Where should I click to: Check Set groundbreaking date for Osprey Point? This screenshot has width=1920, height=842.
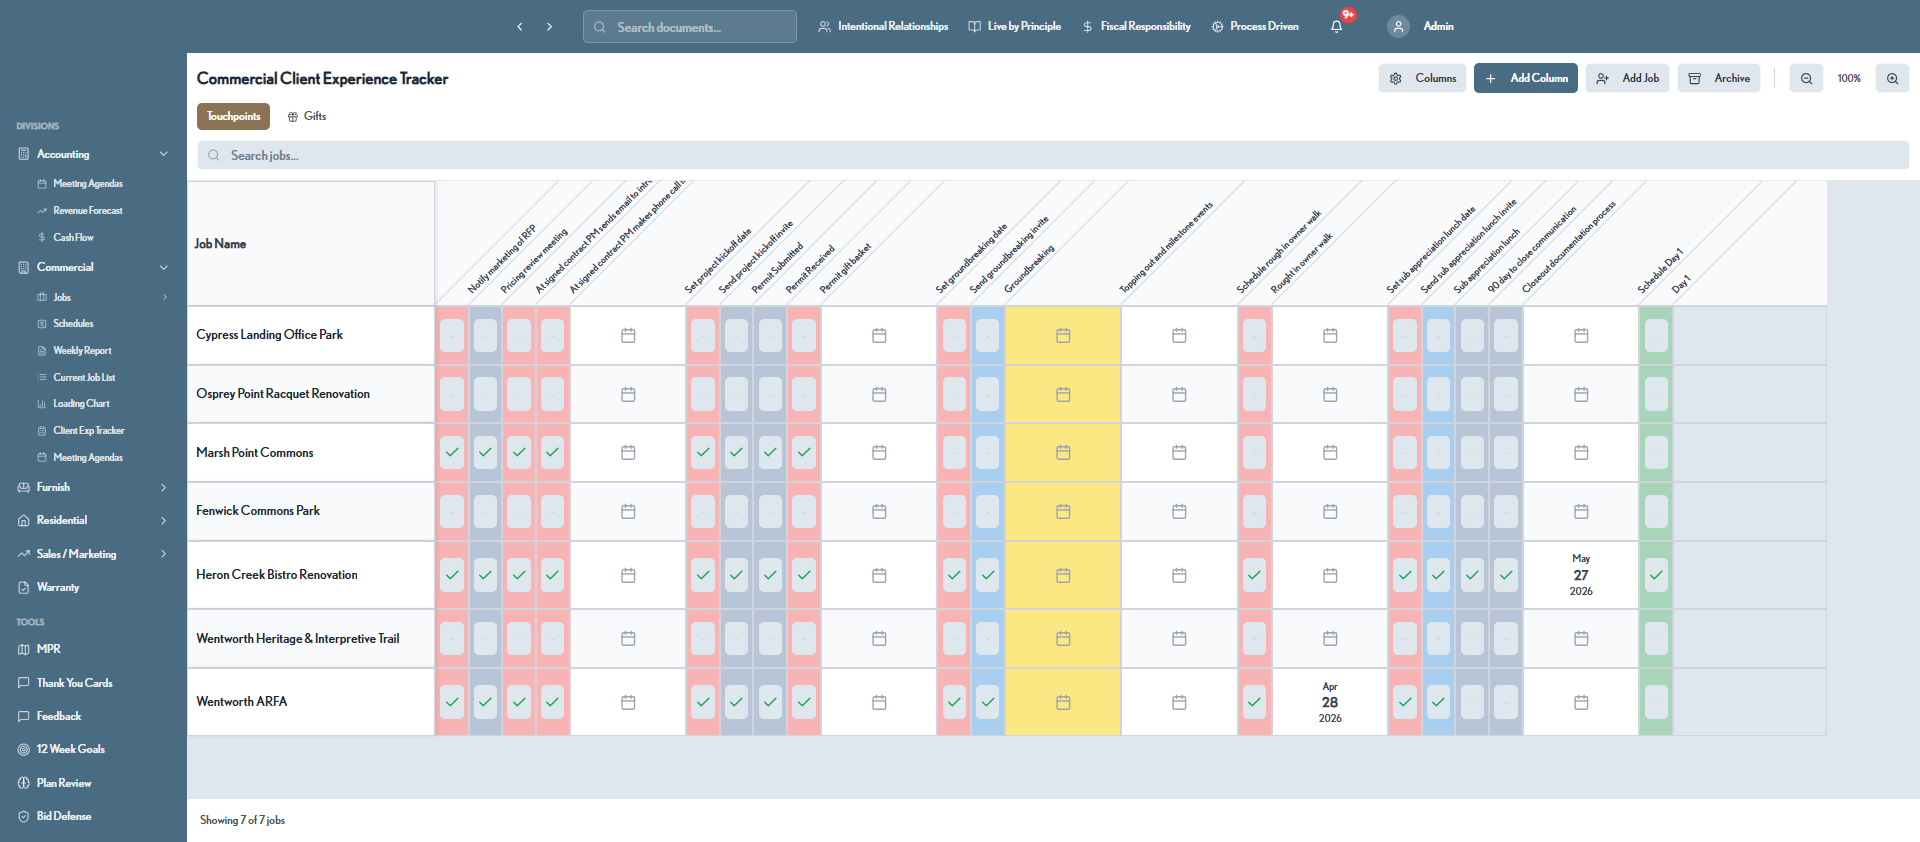coord(954,395)
